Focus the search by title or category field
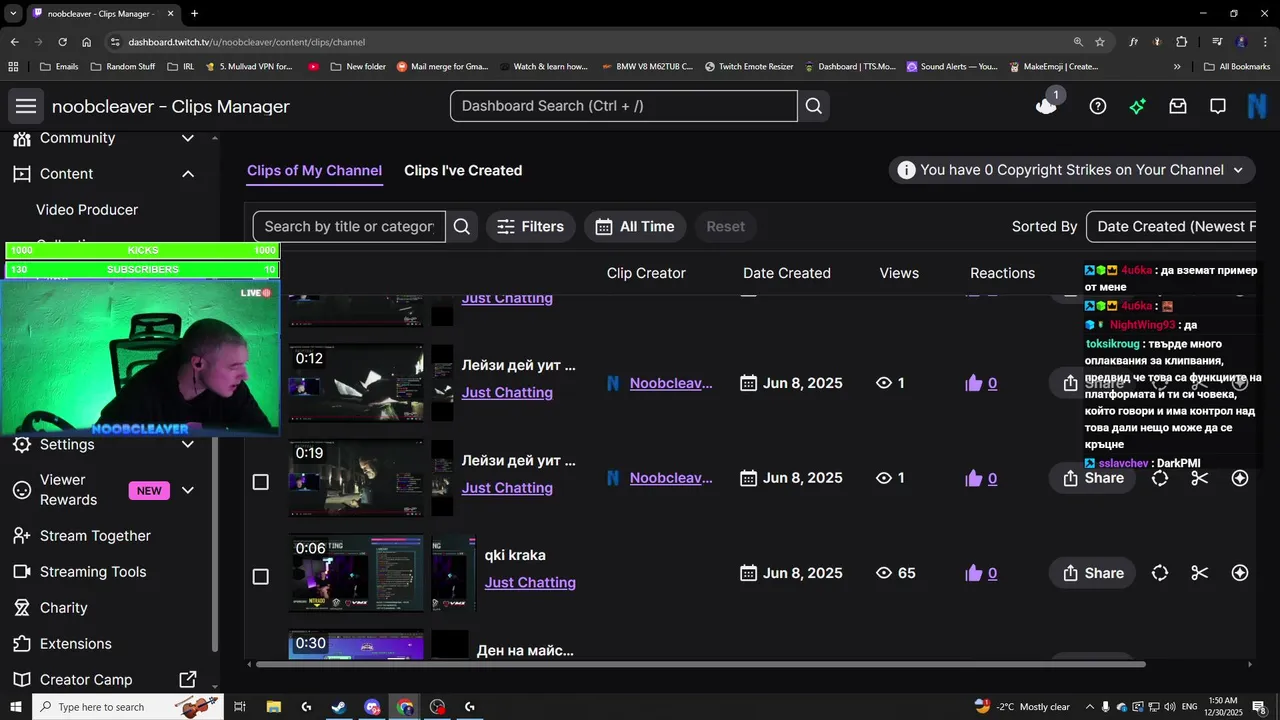 pyautogui.click(x=349, y=227)
